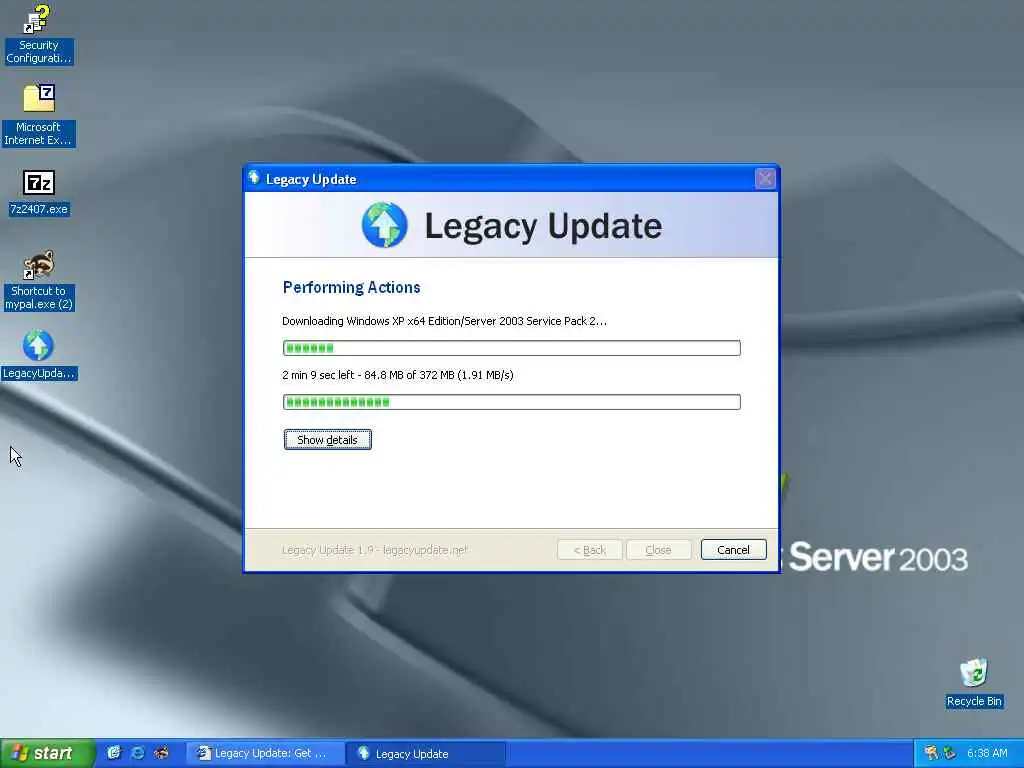Select the Recycle Bin icon

[x=974, y=682]
